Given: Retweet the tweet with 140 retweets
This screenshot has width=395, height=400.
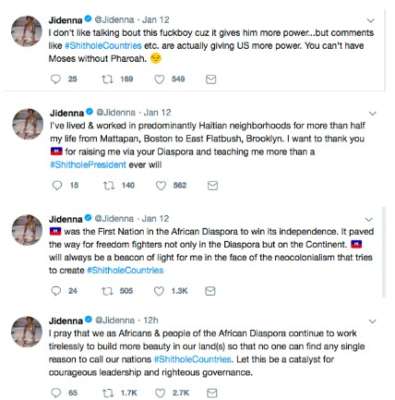Looking at the screenshot, I should tap(109, 185).
